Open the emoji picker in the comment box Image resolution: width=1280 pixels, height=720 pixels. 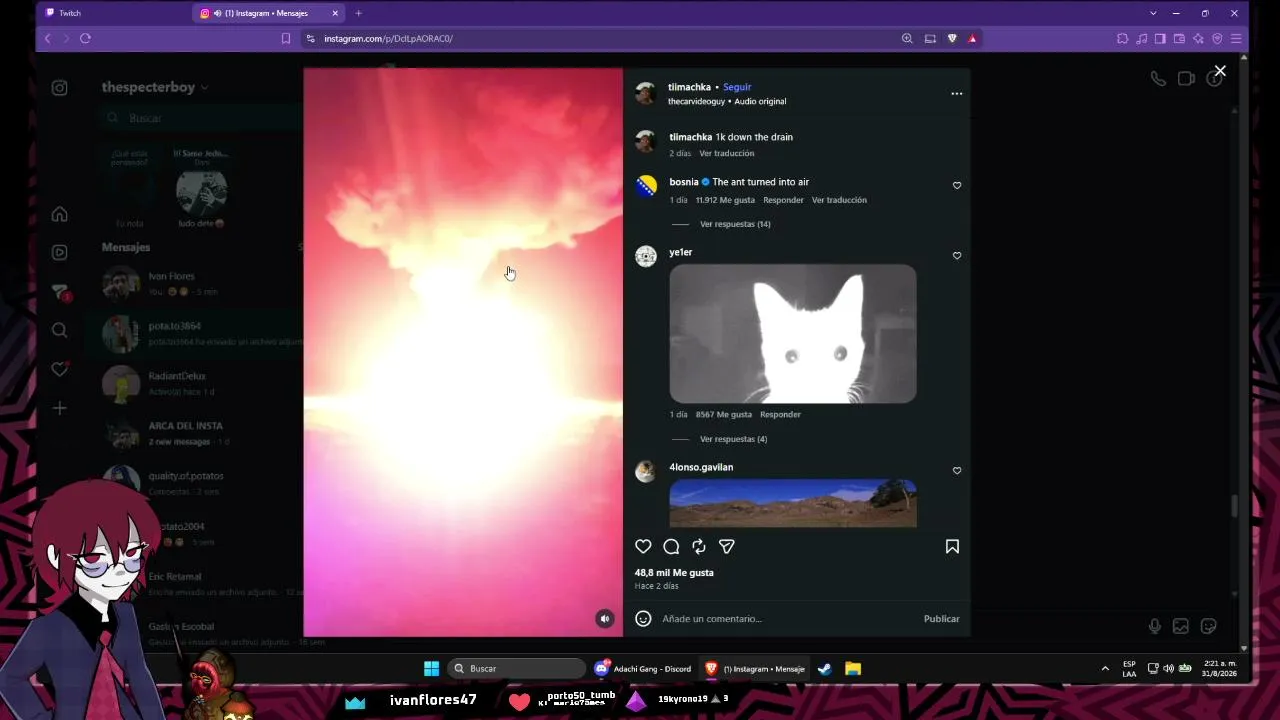tap(643, 619)
